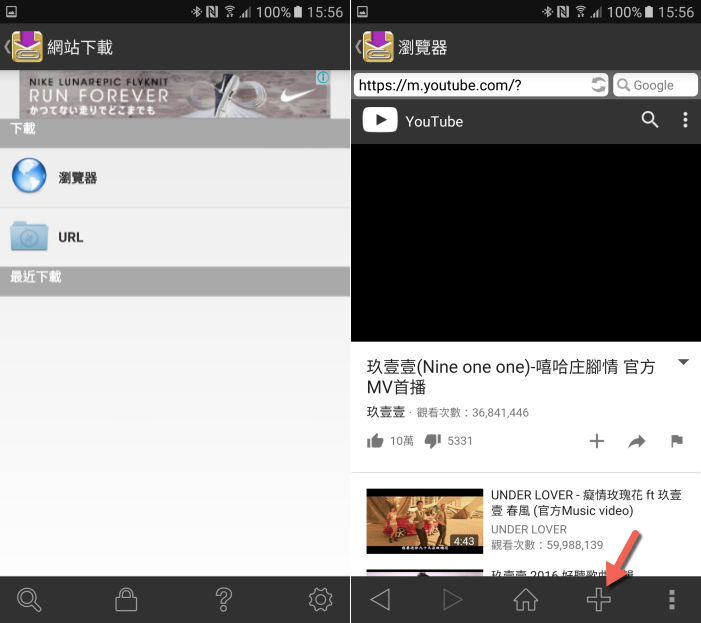701x623 pixels.
Task: Open settings gear icon
Action: [321, 600]
